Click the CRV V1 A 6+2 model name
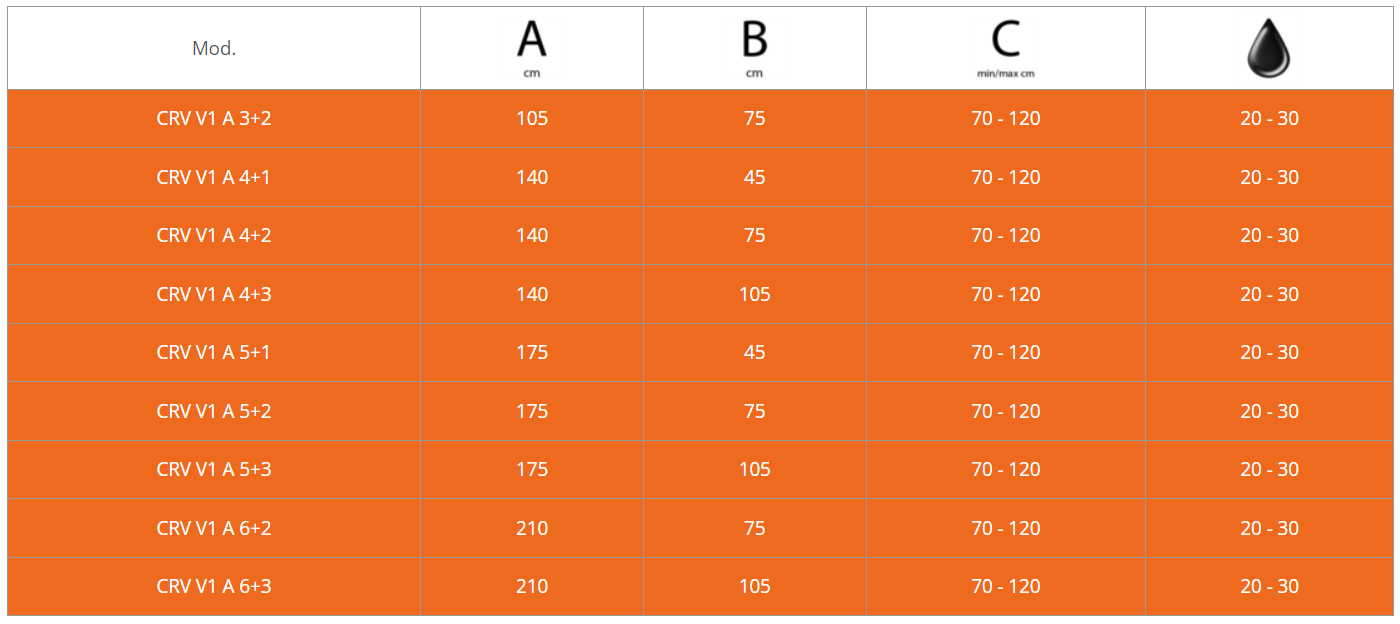Viewport: 1400px width, 624px height. tap(214, 528)
